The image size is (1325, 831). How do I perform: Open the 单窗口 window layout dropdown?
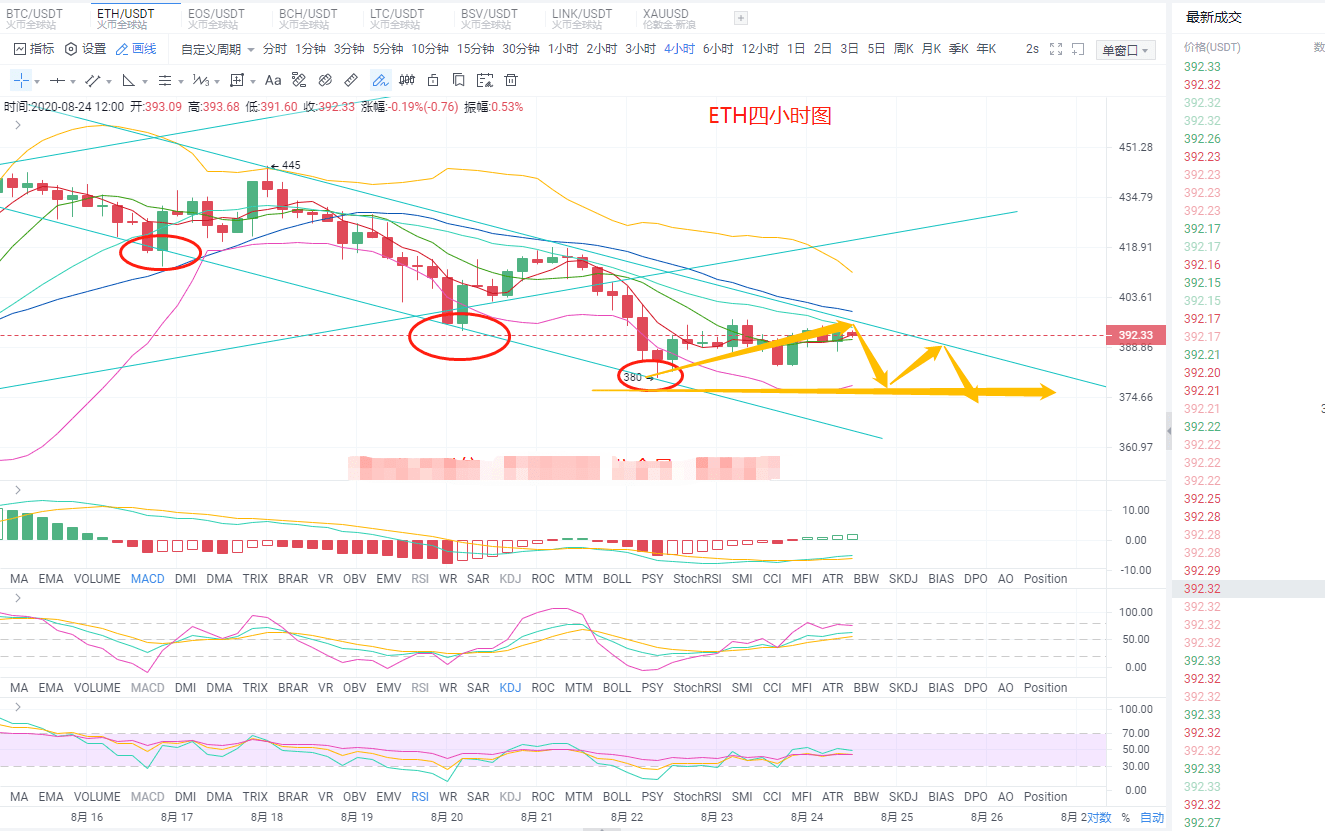point(1125,50)
